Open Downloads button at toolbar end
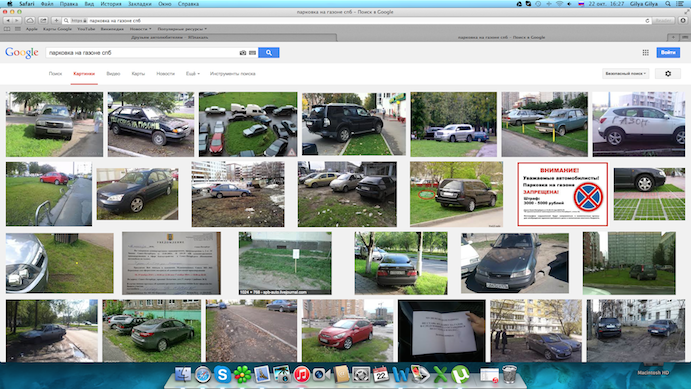The image size is (691, 389). [x=684, y=21]
